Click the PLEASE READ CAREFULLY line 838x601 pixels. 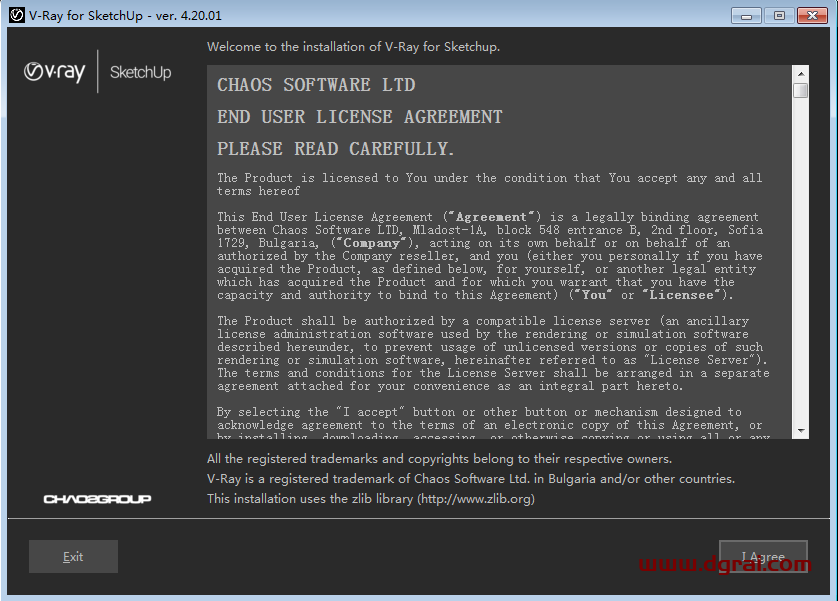(x=336, y=149)
